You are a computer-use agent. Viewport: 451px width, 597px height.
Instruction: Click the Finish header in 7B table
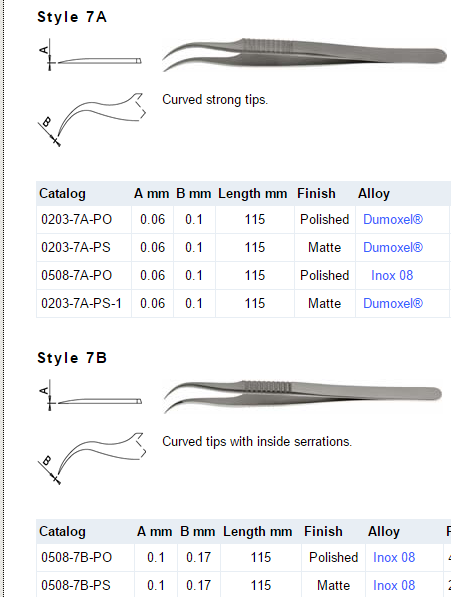tap(323, 532)
